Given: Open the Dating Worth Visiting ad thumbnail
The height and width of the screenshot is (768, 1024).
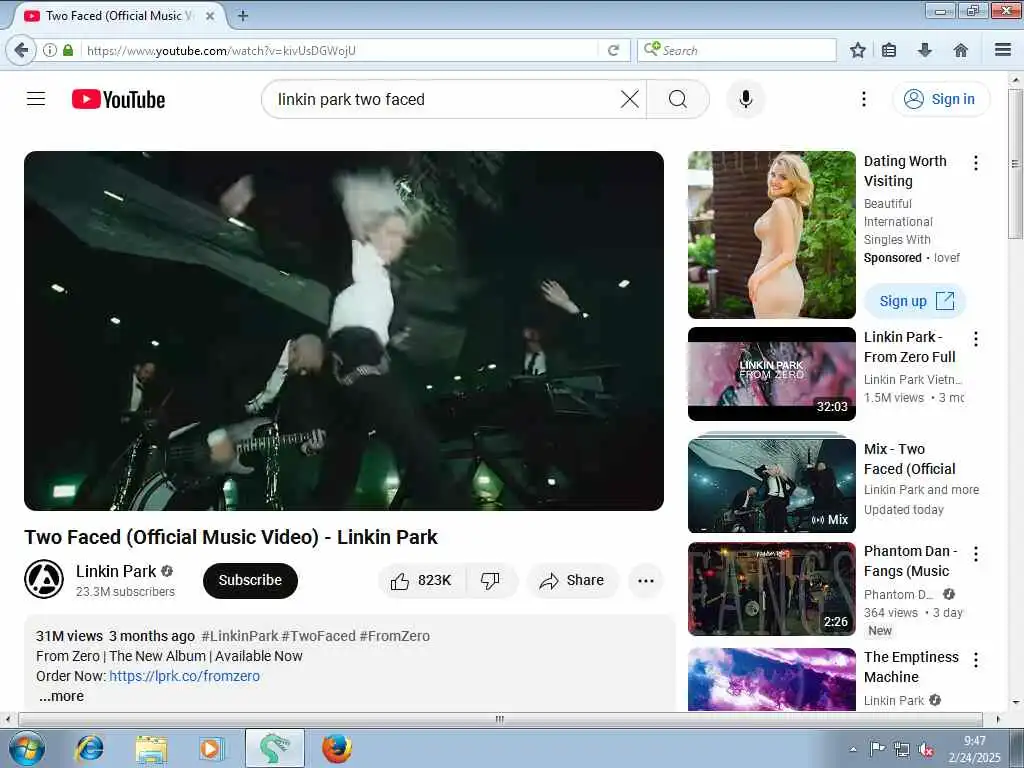Looking at the screenshot, I should click(771, 235).
